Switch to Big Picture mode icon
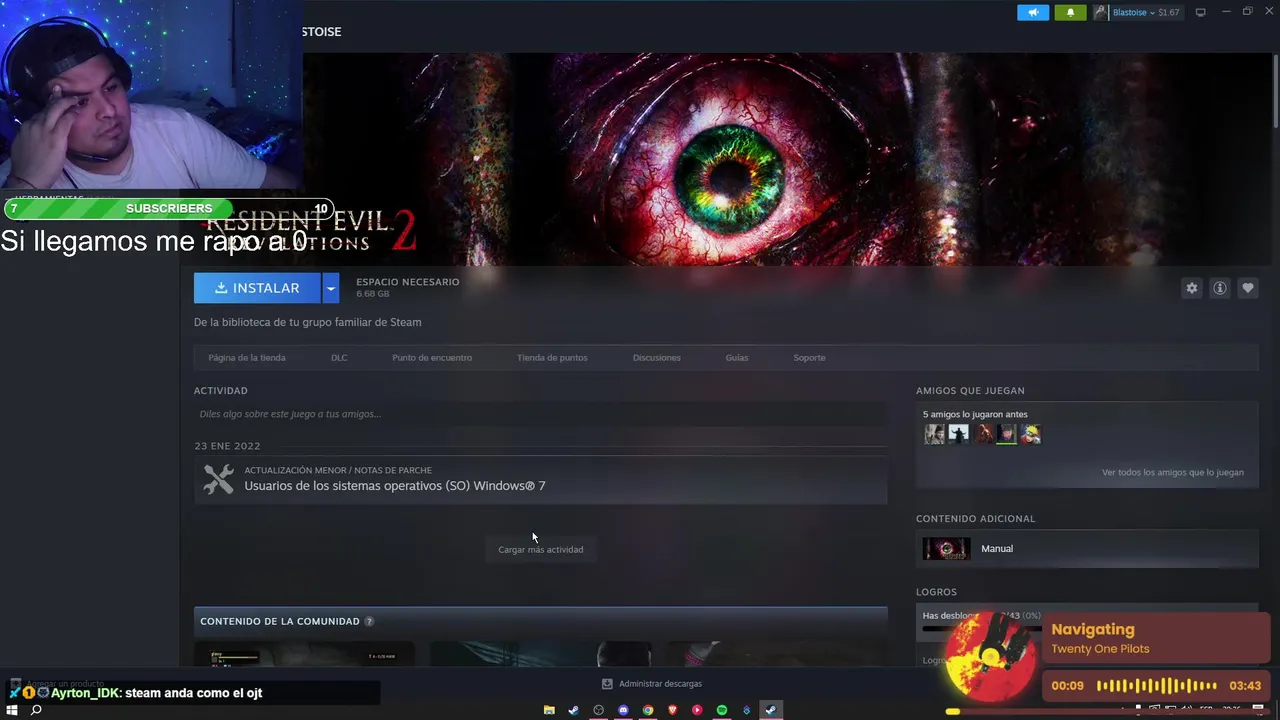Image resolution: width=1280 pixels, height=720 pixels. pyautogui.click(x=1201, y=12)
